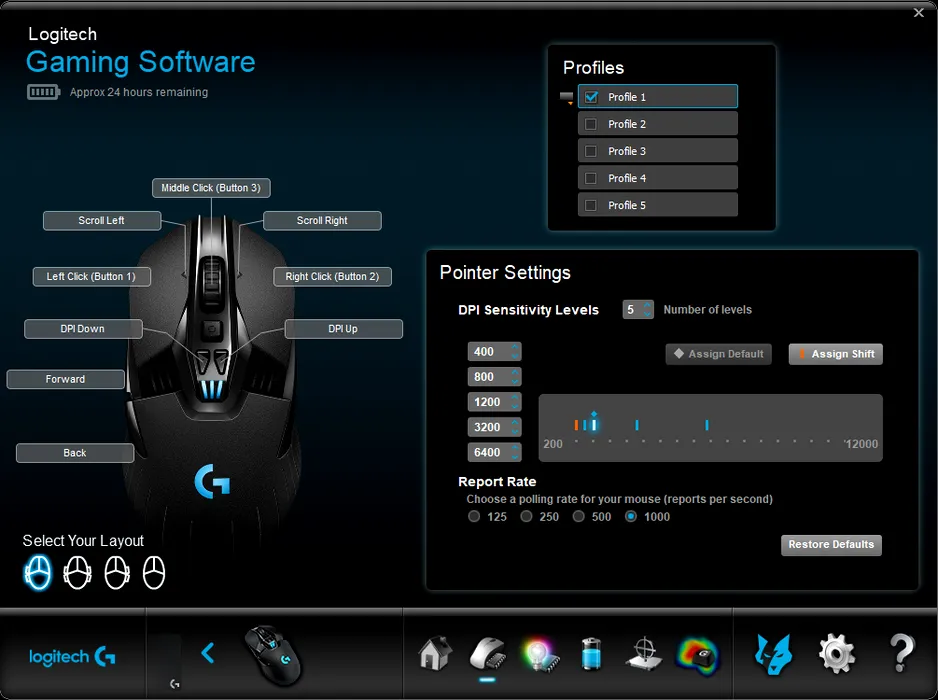The image size is (938, 700).
Task: Adjust the number of levels stepper
Action: 647,310
